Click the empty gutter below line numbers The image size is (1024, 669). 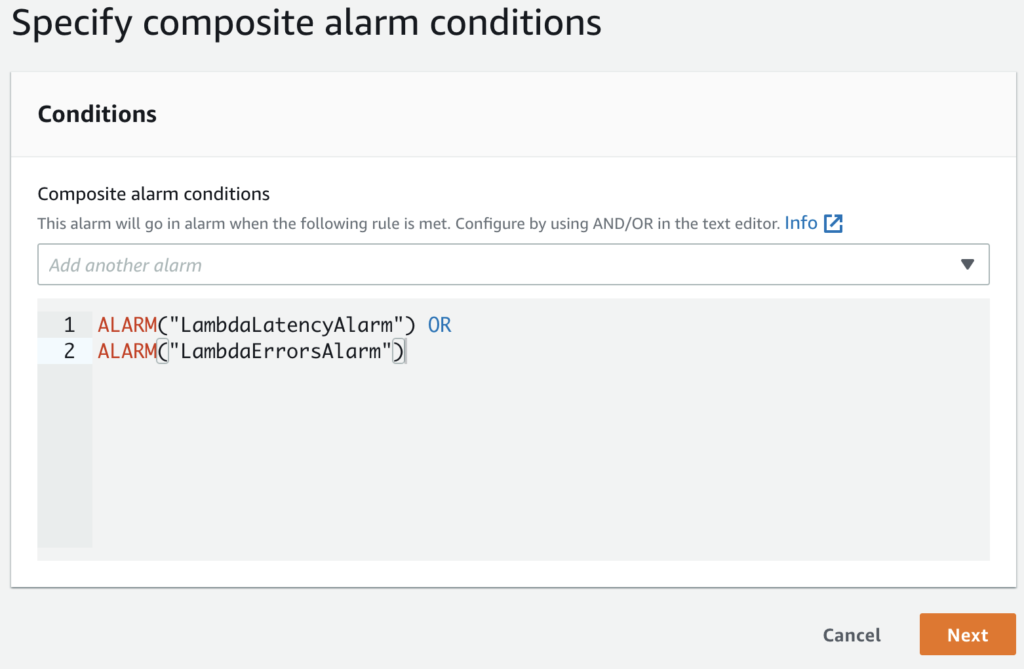65,455
